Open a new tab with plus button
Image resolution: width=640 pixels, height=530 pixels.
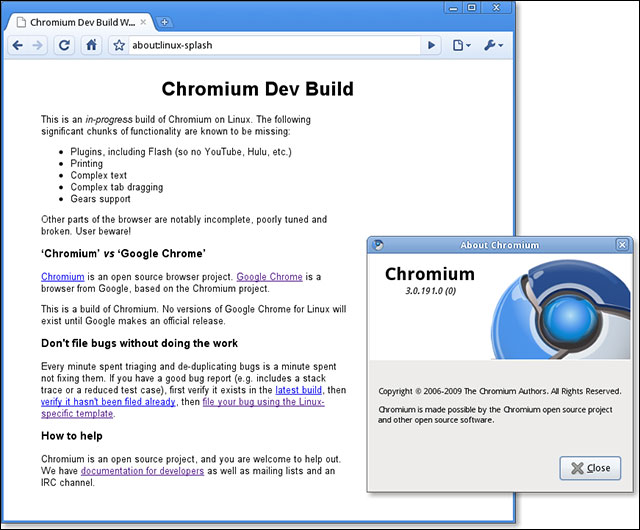coord(164,22)
